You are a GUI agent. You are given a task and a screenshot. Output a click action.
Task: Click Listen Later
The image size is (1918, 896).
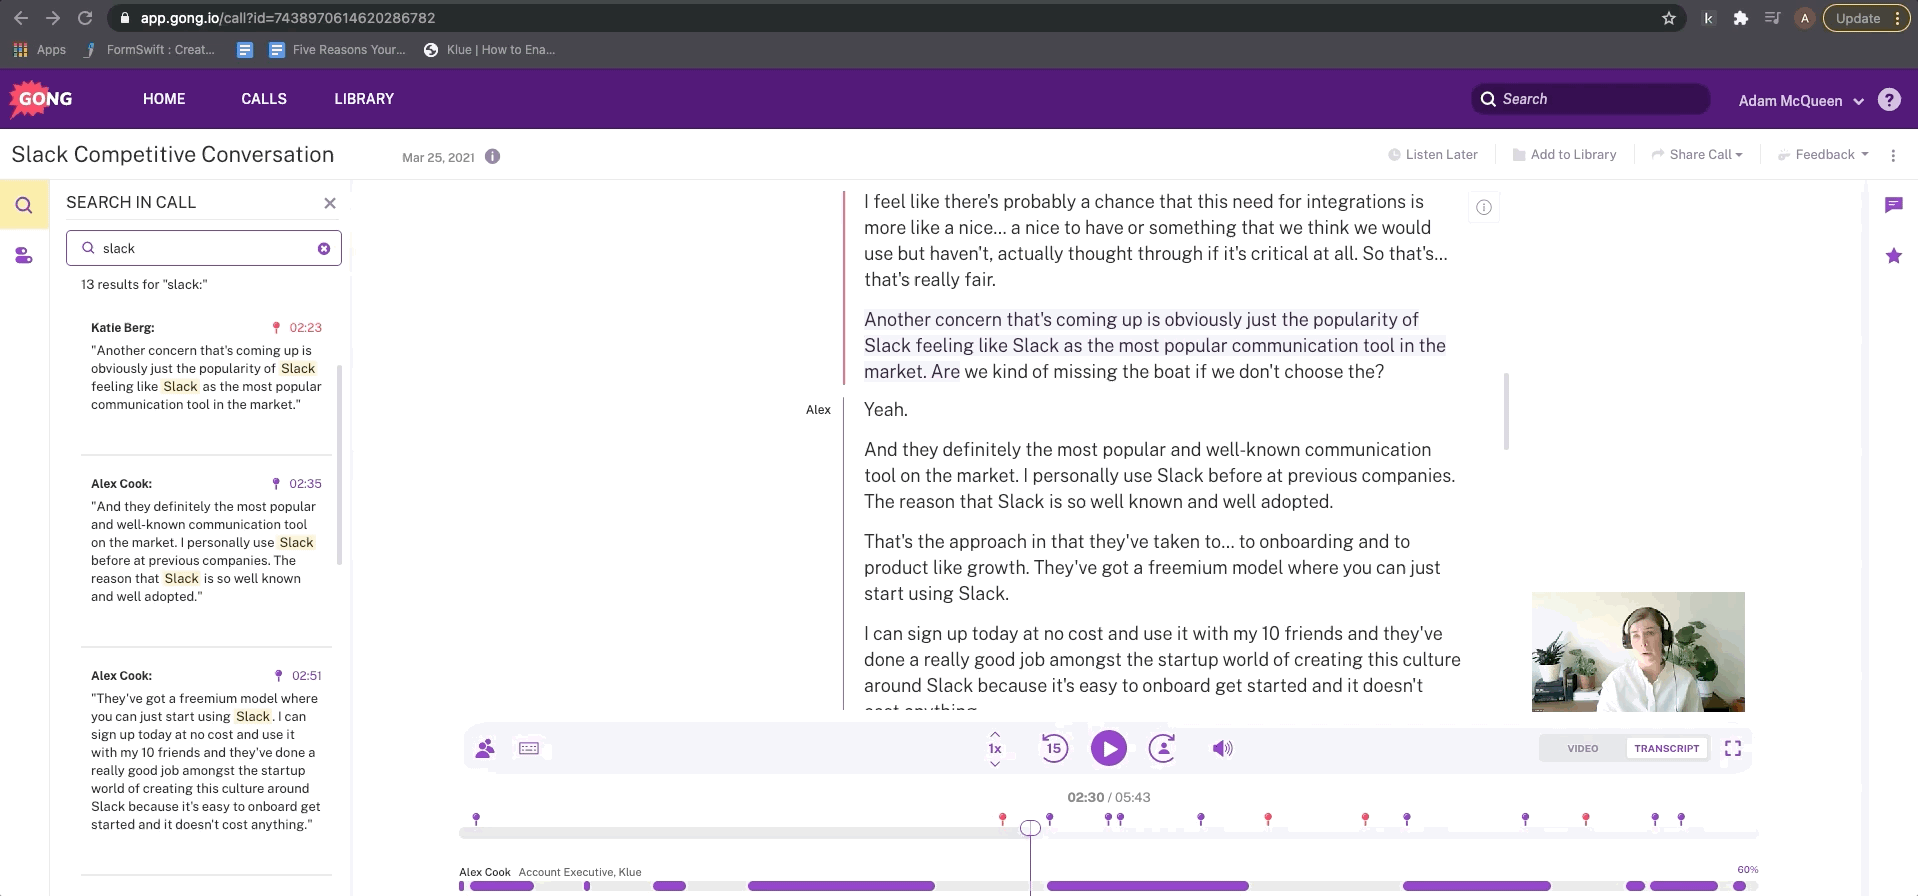coord(1432,155)
